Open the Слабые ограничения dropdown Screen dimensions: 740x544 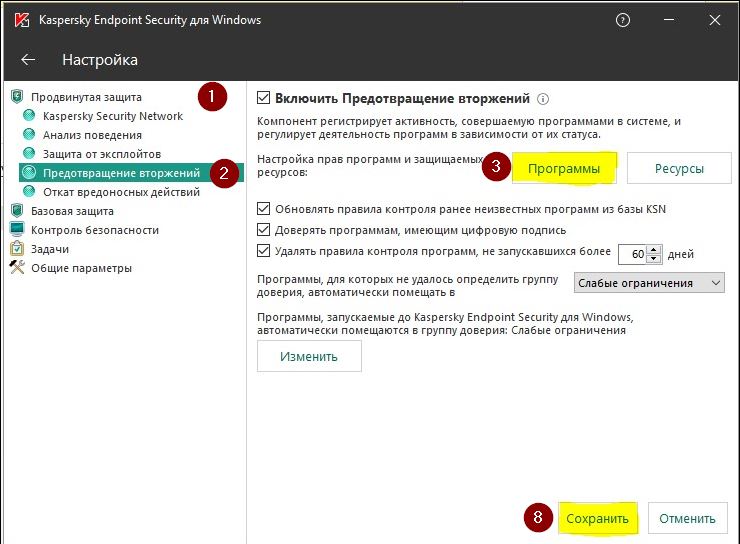click(x=649, y=283)
